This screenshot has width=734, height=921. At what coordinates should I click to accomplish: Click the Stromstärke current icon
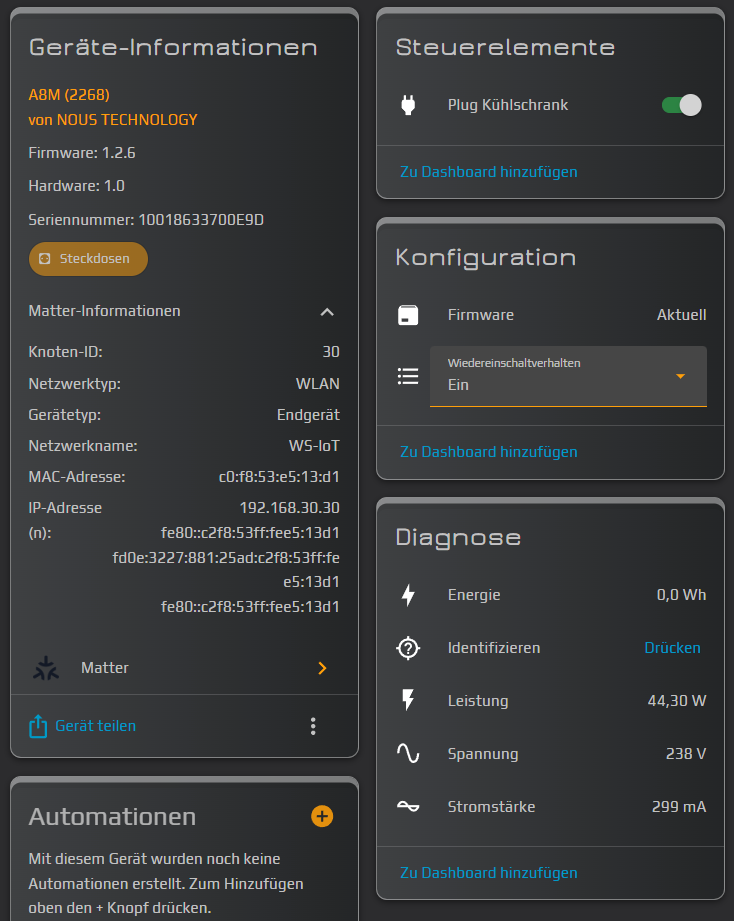408,807
